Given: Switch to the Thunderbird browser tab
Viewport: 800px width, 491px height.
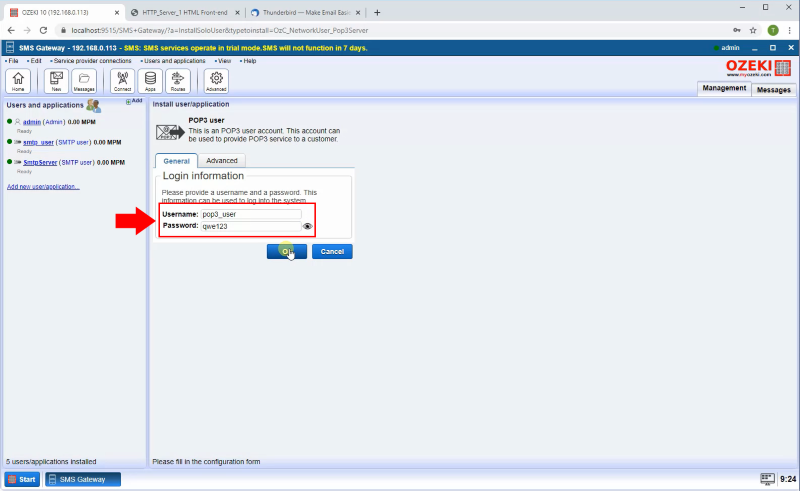Looking at the screenshot, I should (x=306, y=12).
